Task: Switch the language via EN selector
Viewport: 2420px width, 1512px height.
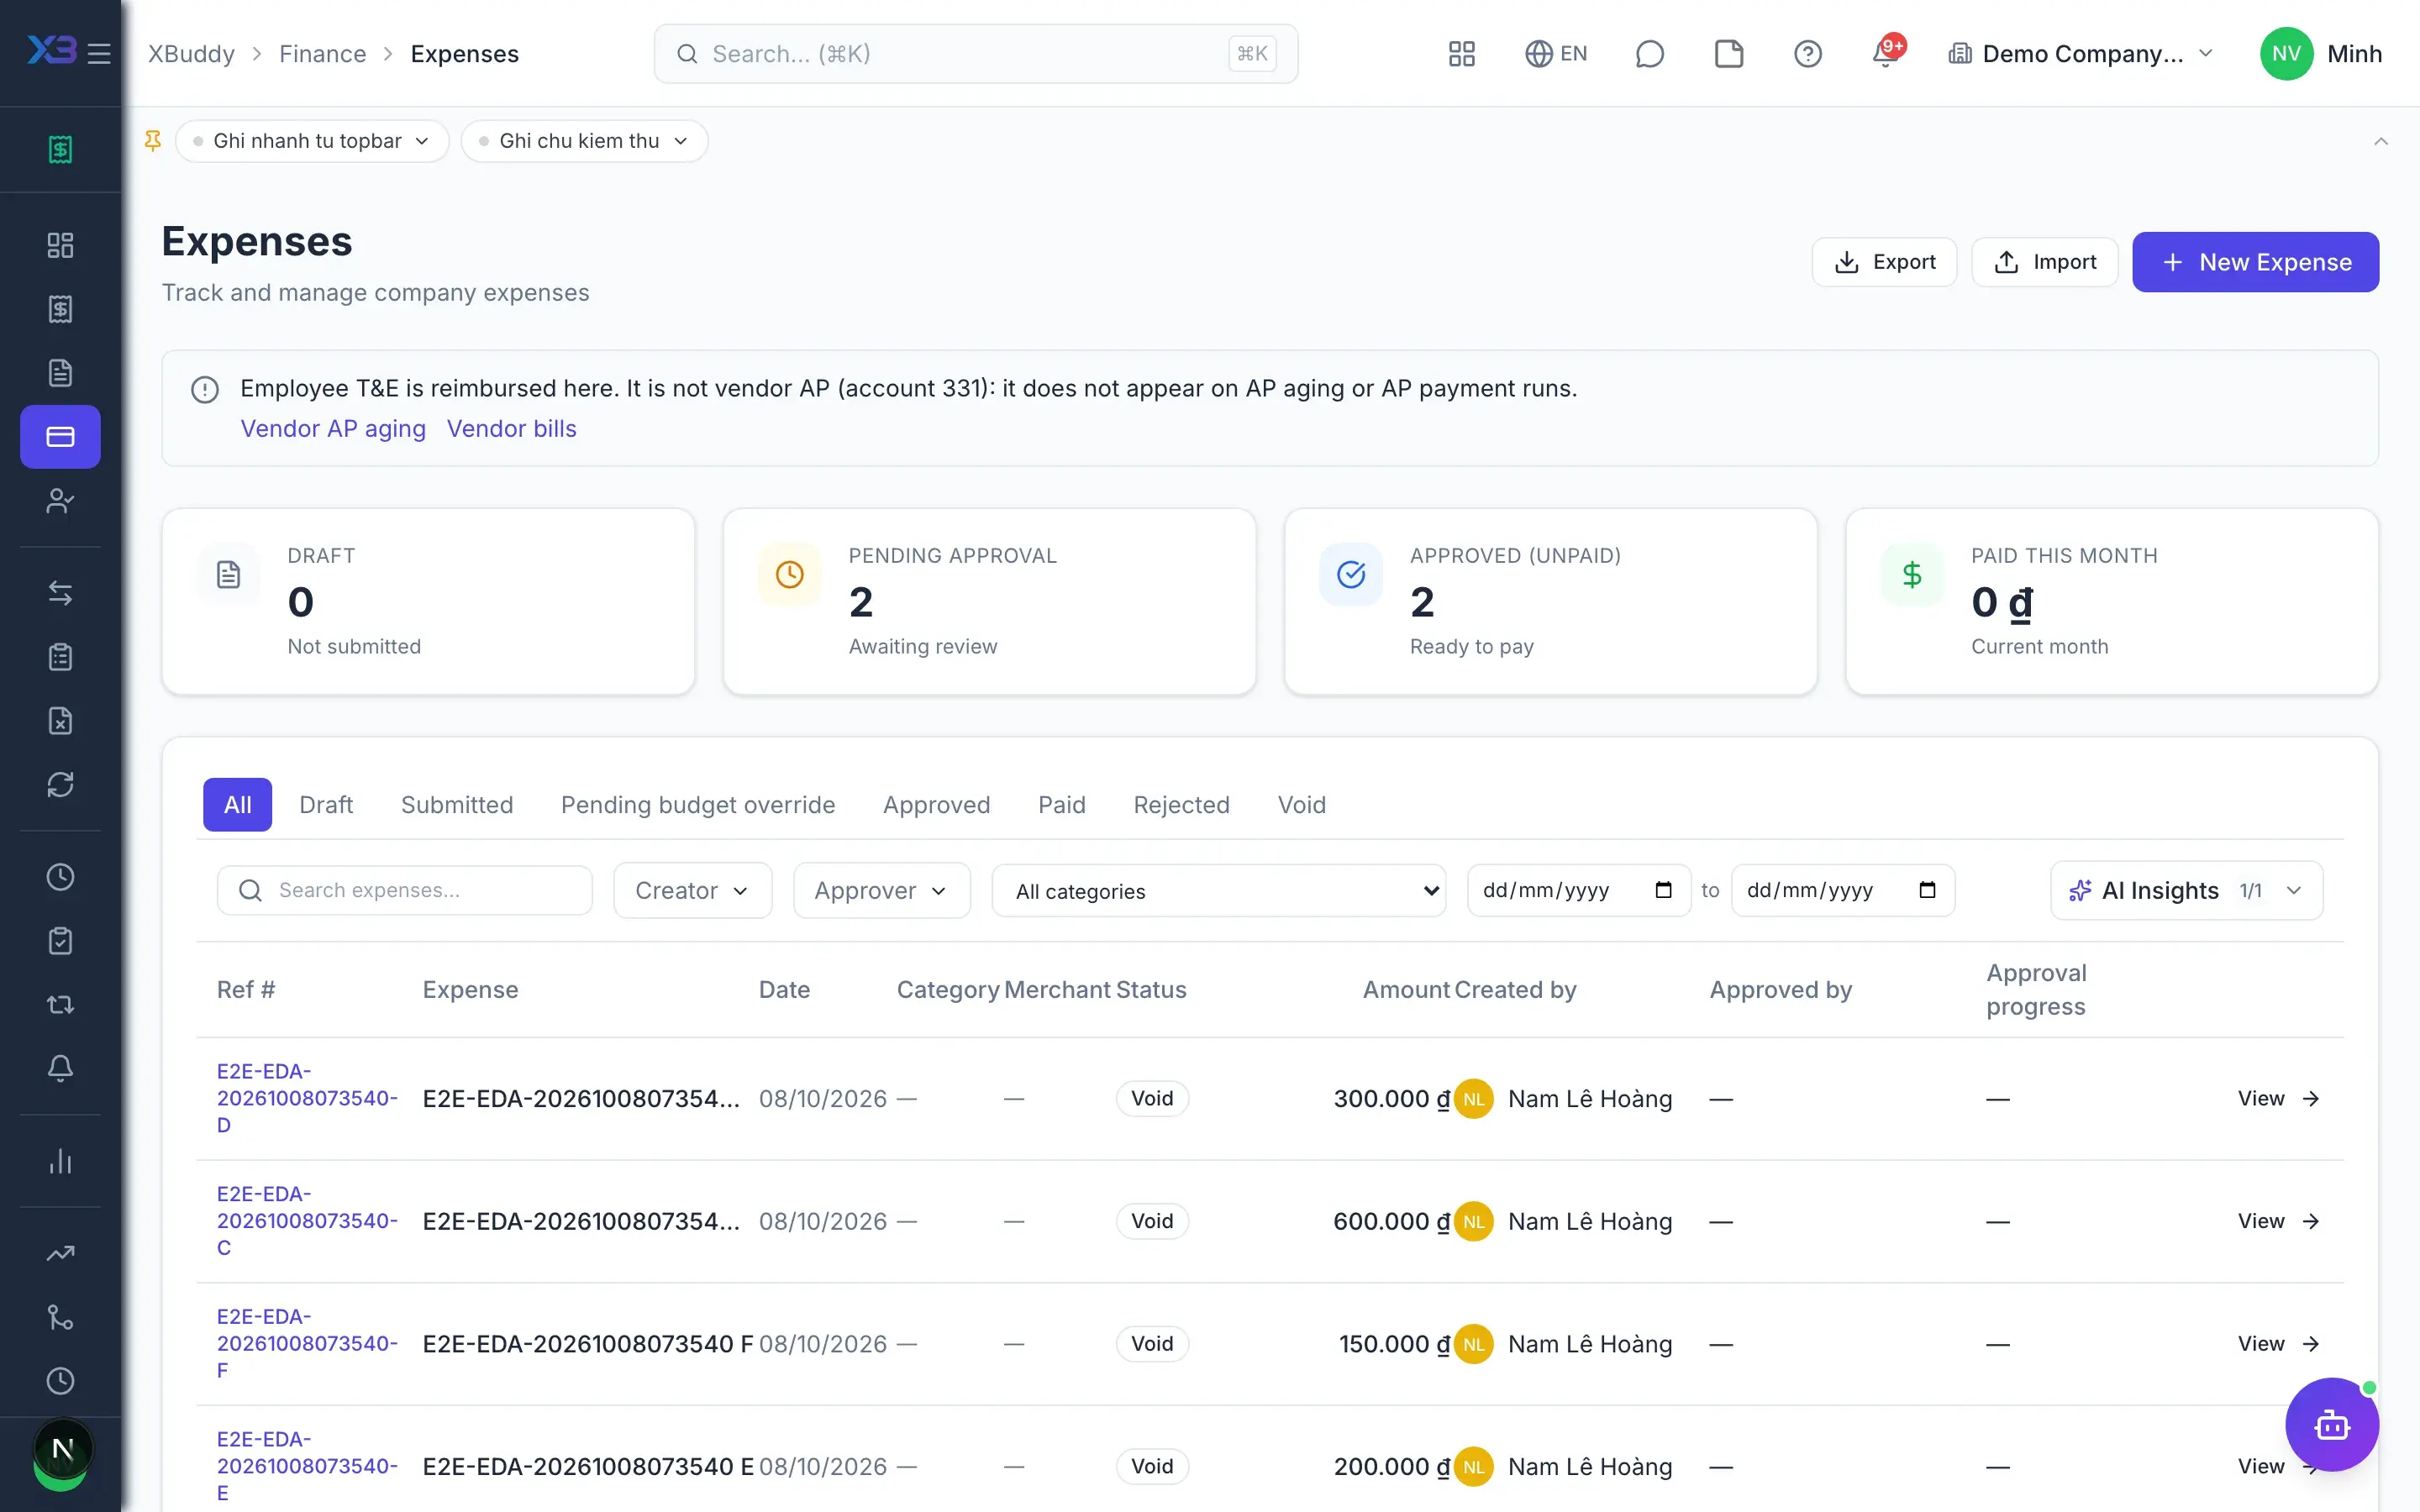Action: 1555,53
